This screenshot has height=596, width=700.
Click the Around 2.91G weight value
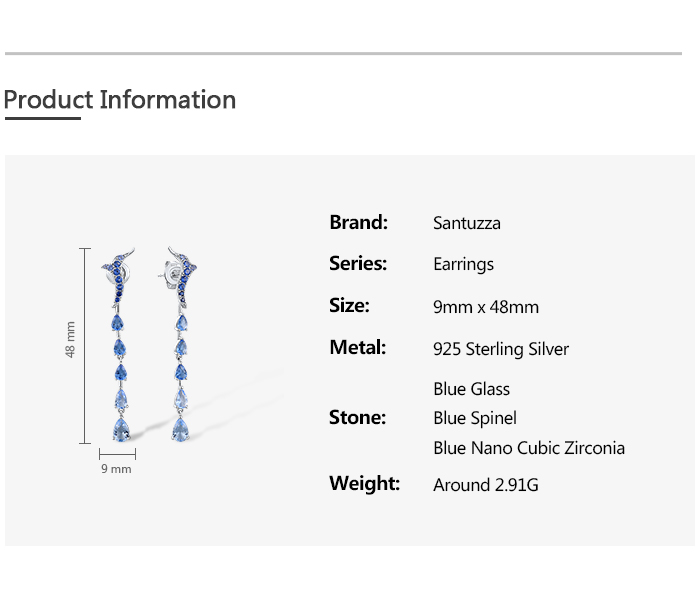coord(485,485)
